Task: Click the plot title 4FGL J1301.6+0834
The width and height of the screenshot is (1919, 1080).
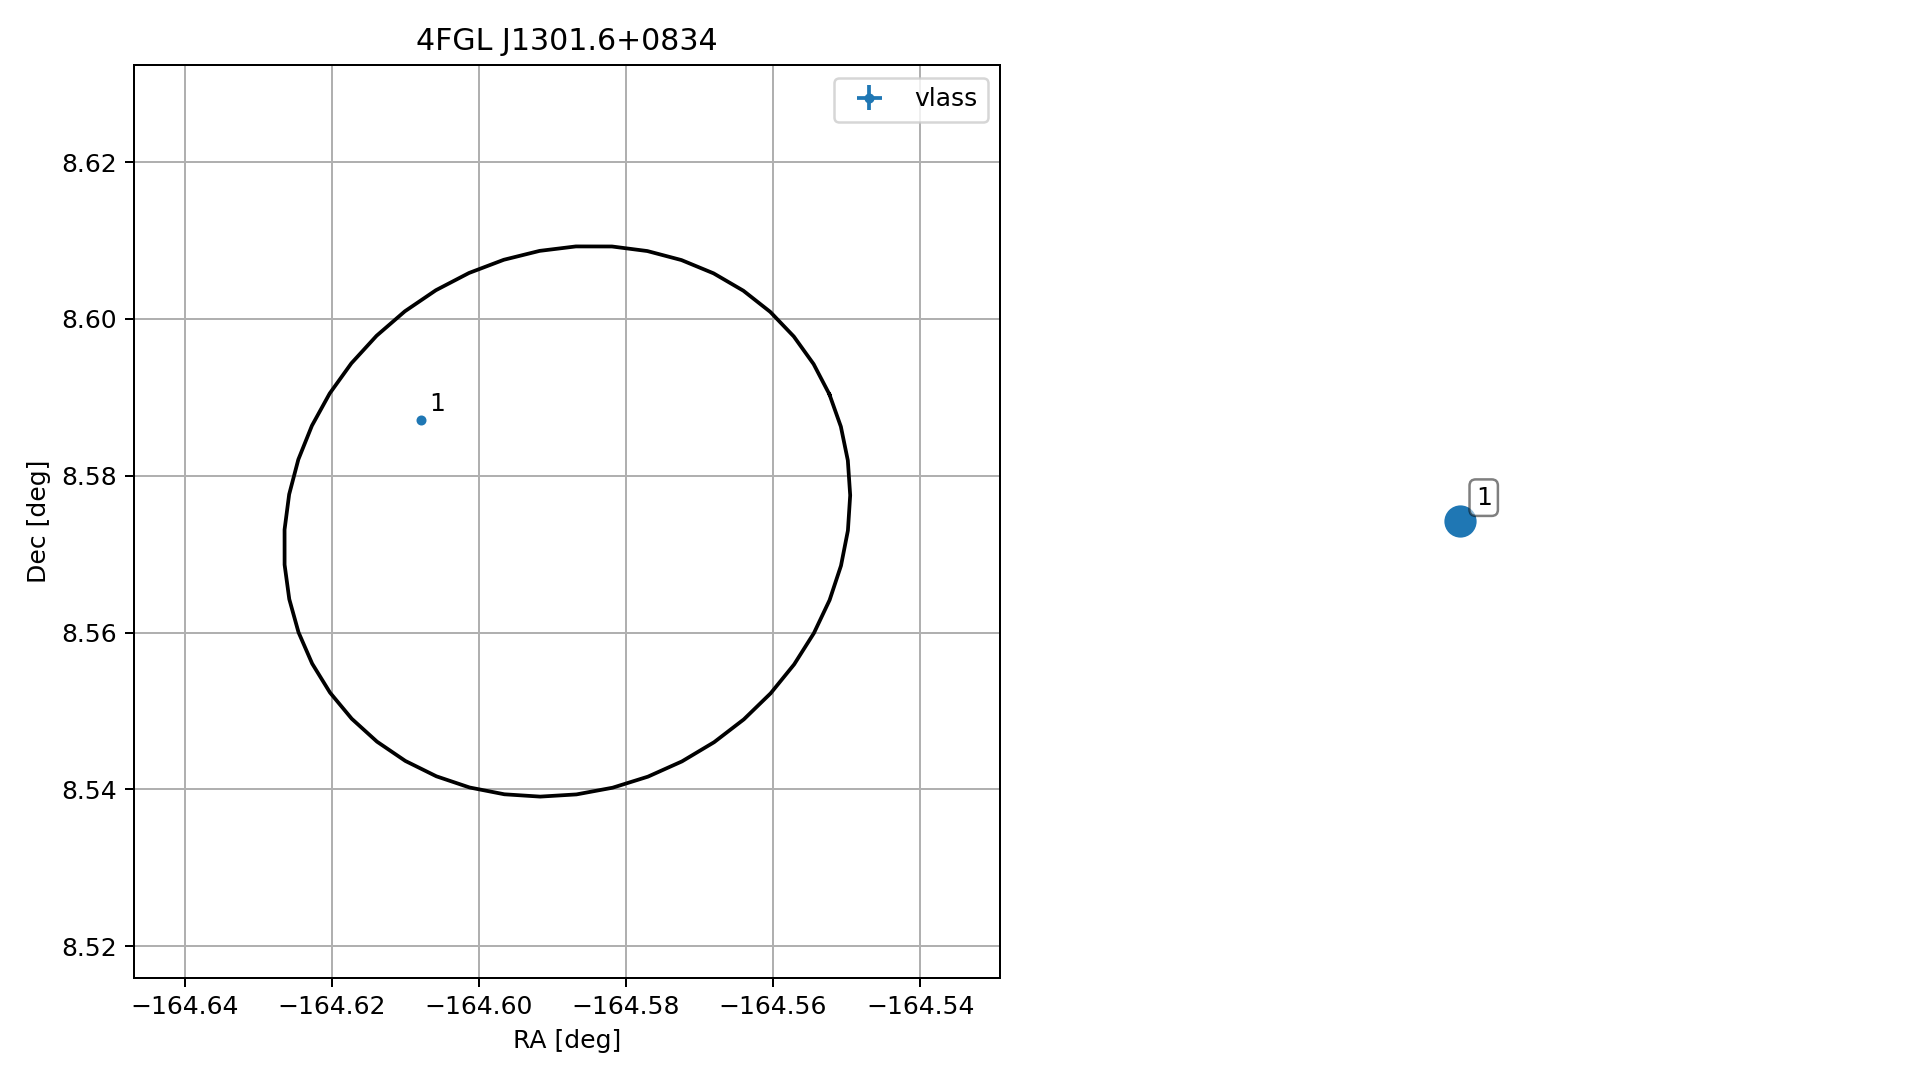Action: click(x=566, y=40)
